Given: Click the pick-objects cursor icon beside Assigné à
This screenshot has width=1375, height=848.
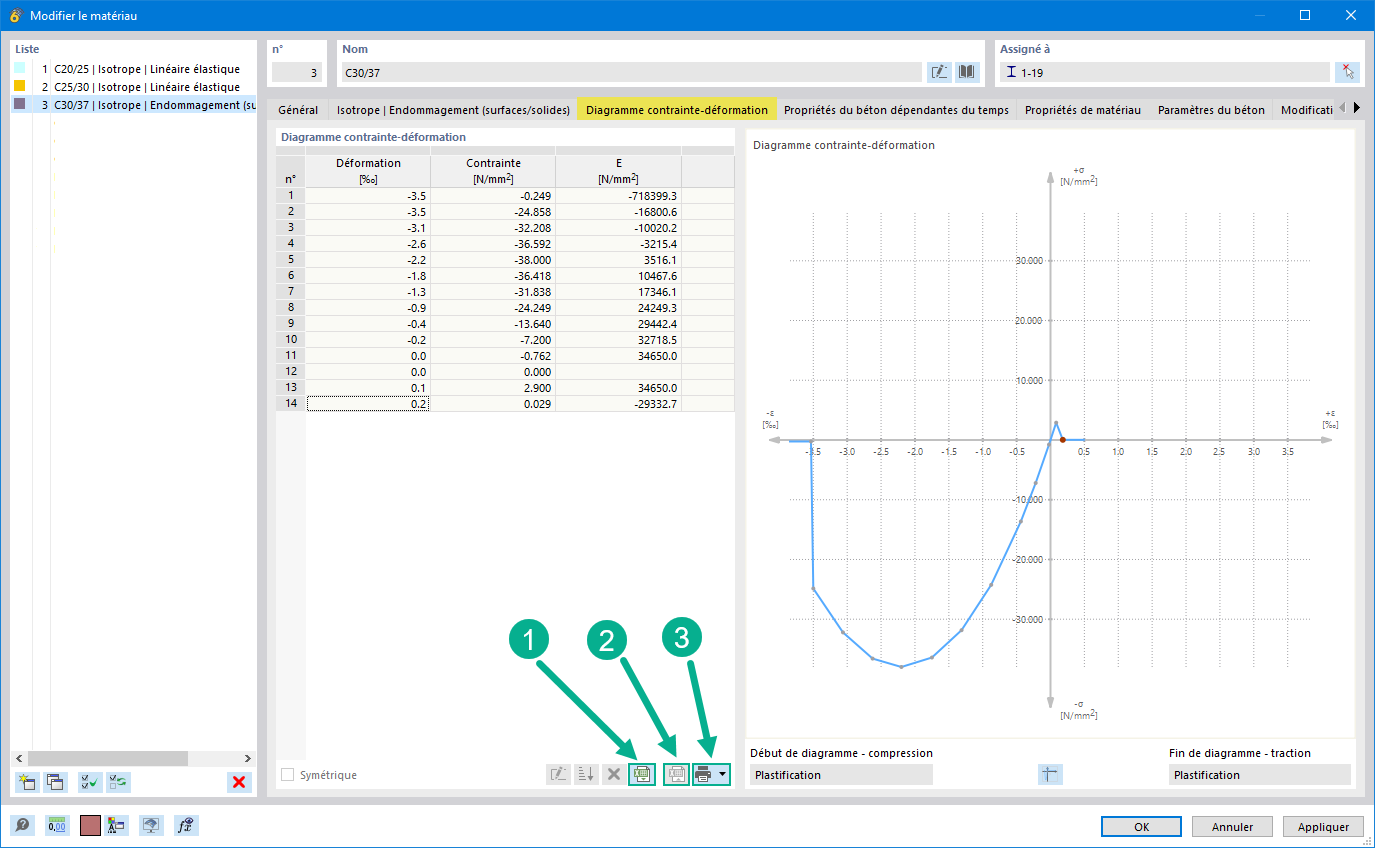Looking at the screenshot, I should (x=1347, y=72).
